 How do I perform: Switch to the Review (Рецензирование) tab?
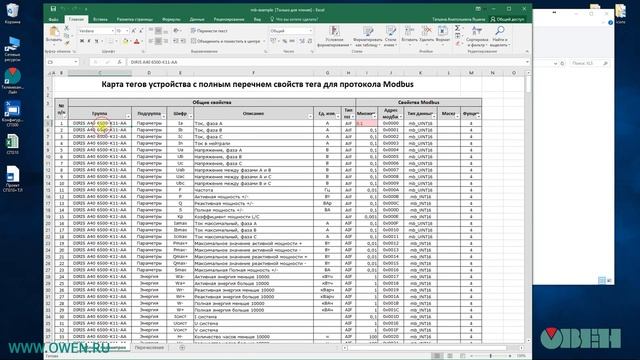coord(229,19)
